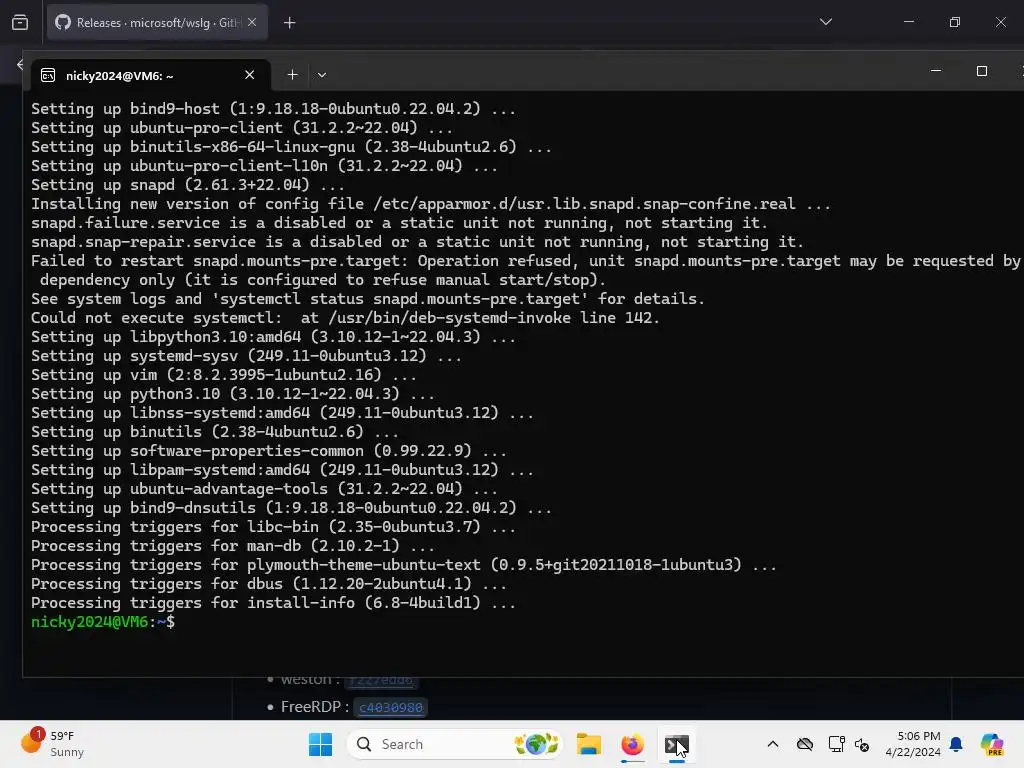Open the terminal profiles dropdown
Viewport: 1024px width, 768px height.
point(322,75)
